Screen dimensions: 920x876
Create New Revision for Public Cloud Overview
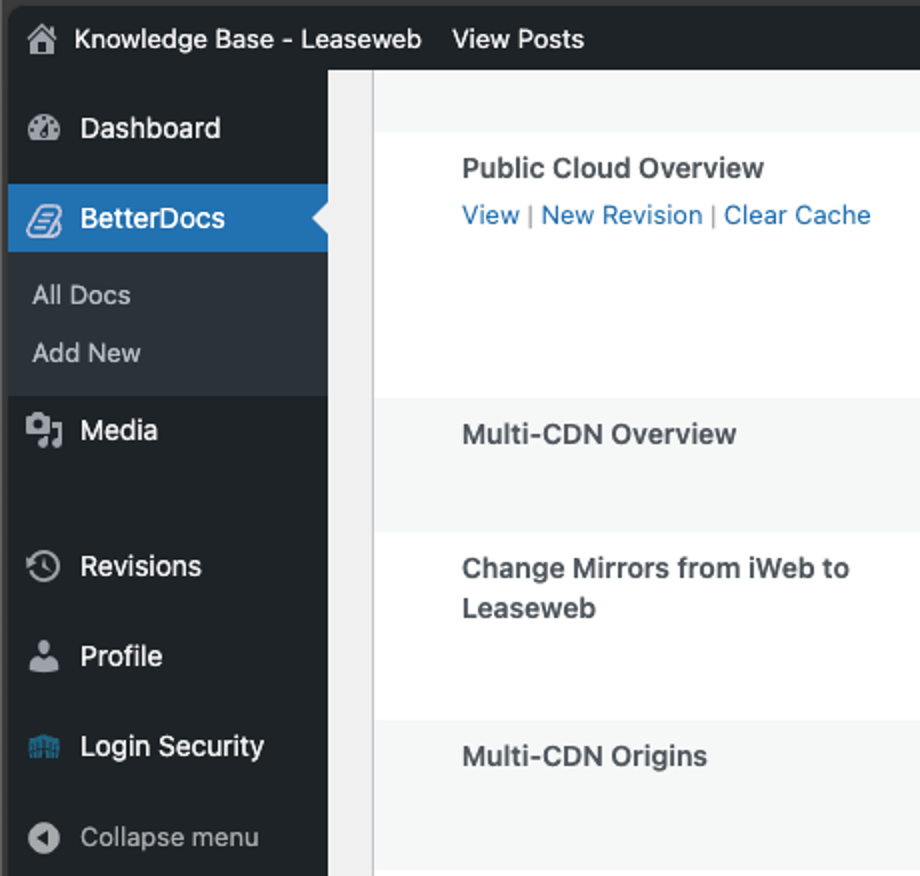[621, 215]
